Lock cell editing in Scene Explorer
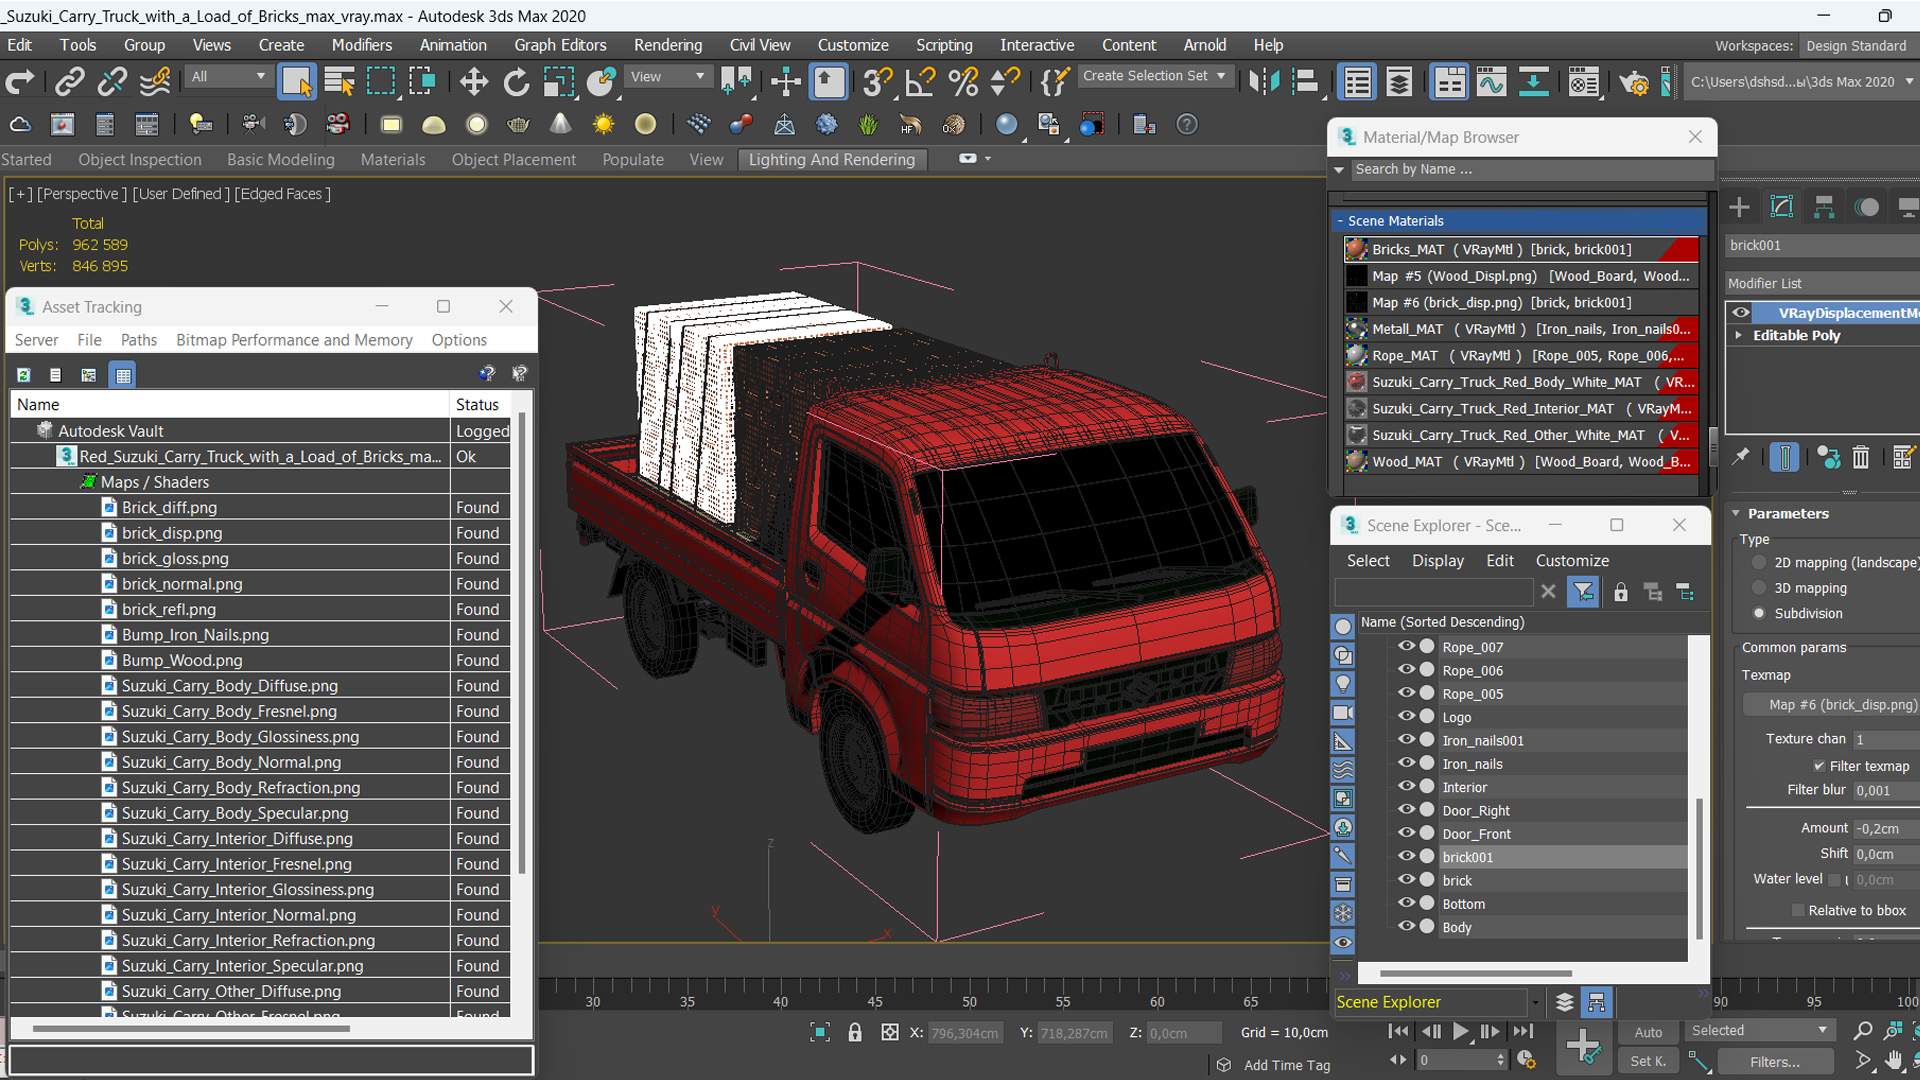Screen dimensions: 1920x1080 click(x=1621, y=592)
